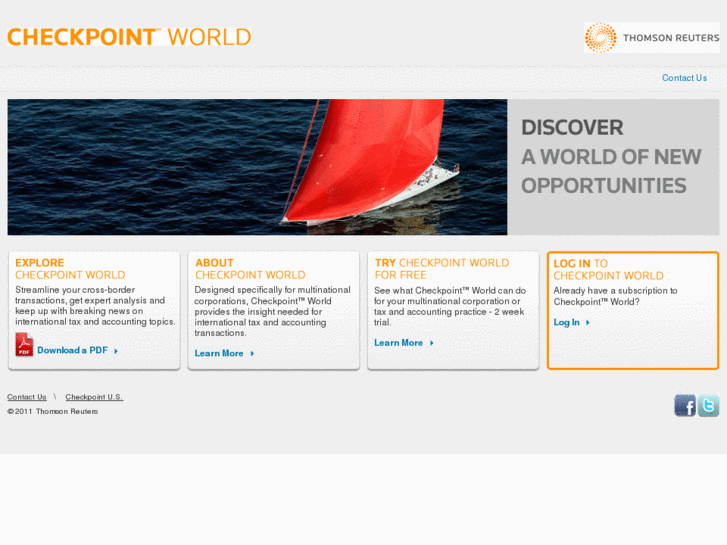The width and height of the screenshot is (727, 545).
Task: Click the arrow next to About's Learn More
Action: tap(252, 353)
